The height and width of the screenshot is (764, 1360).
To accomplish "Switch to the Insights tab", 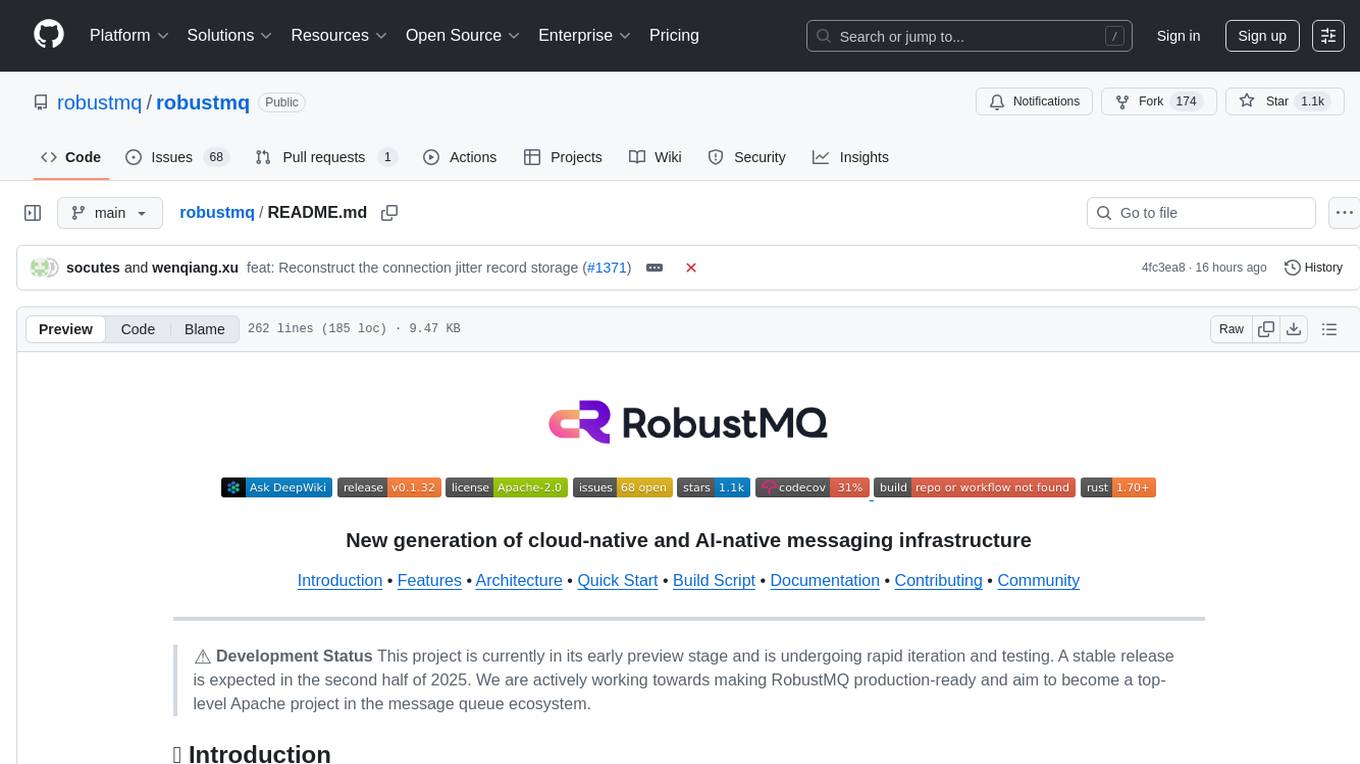I will tap(851, 157).
